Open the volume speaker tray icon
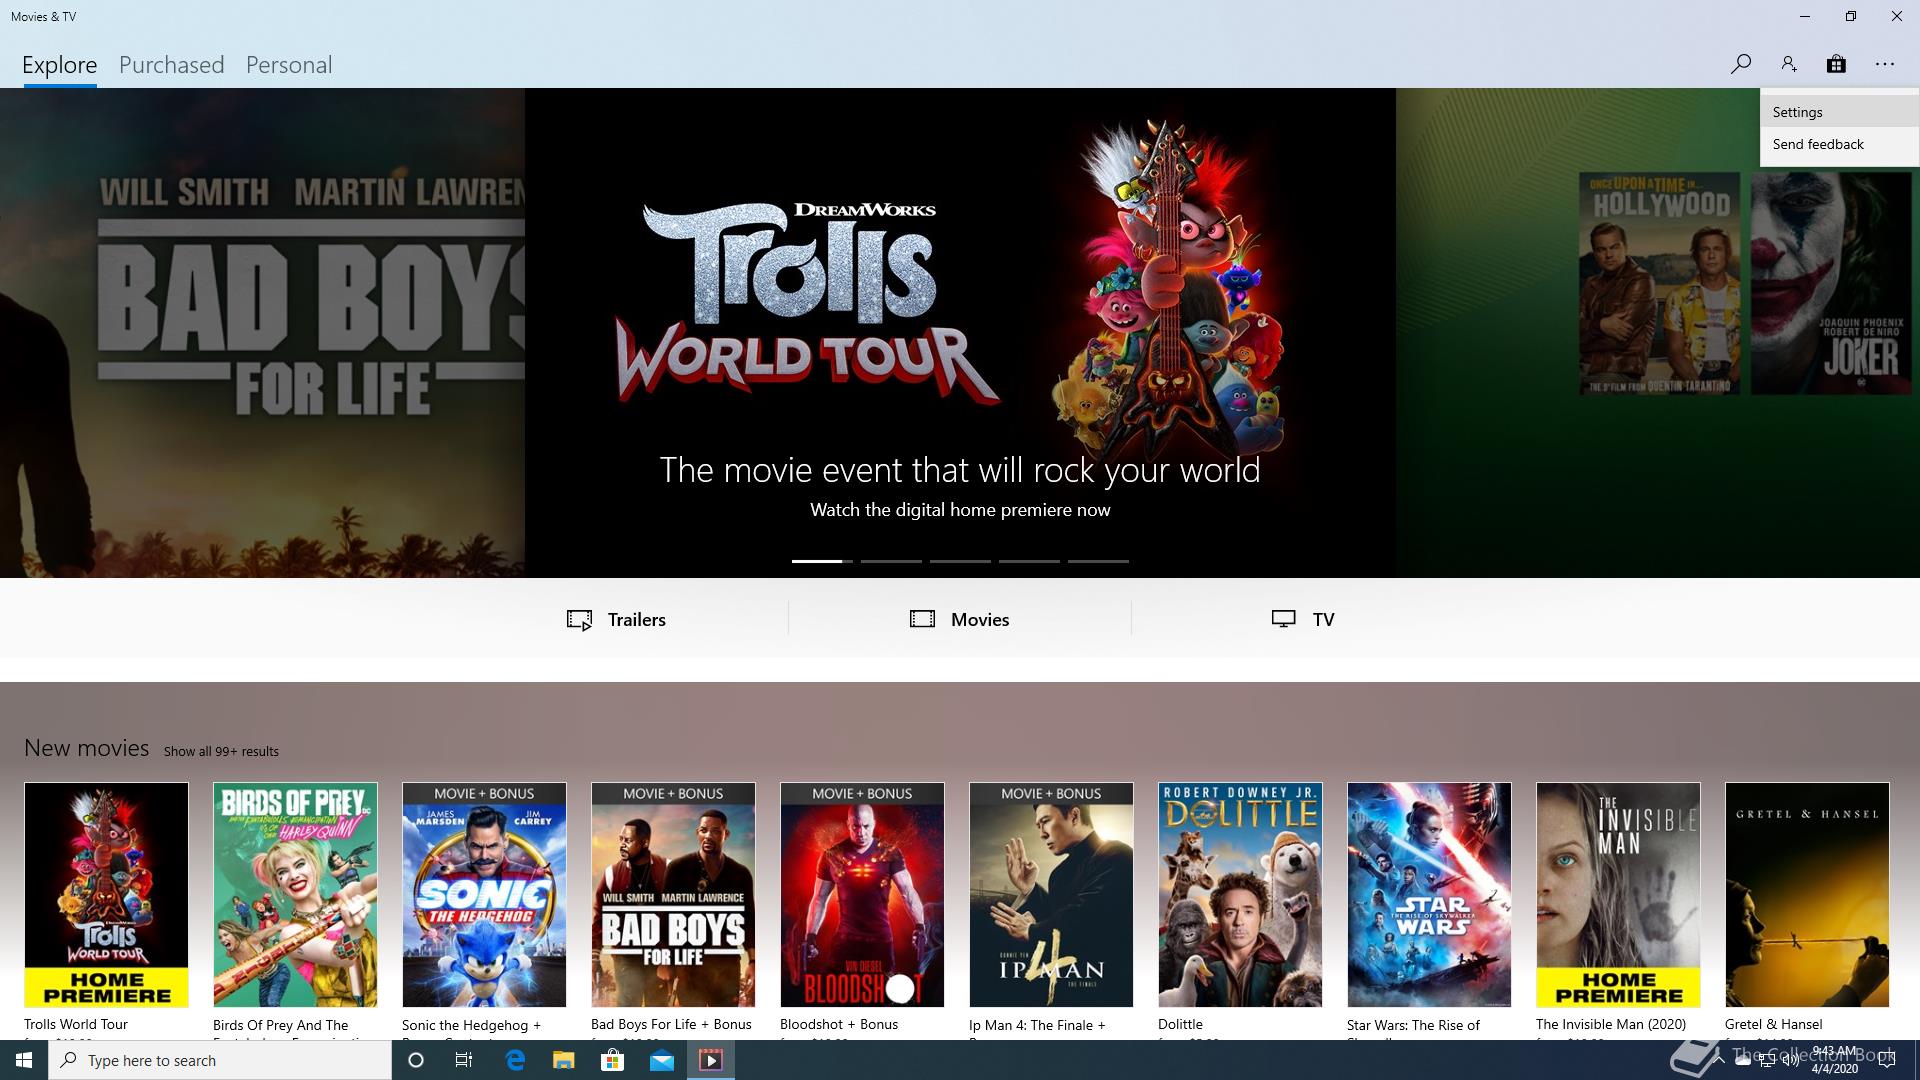The width and height of the screenshot is (1920, 1080). tap(1791, 1061)
